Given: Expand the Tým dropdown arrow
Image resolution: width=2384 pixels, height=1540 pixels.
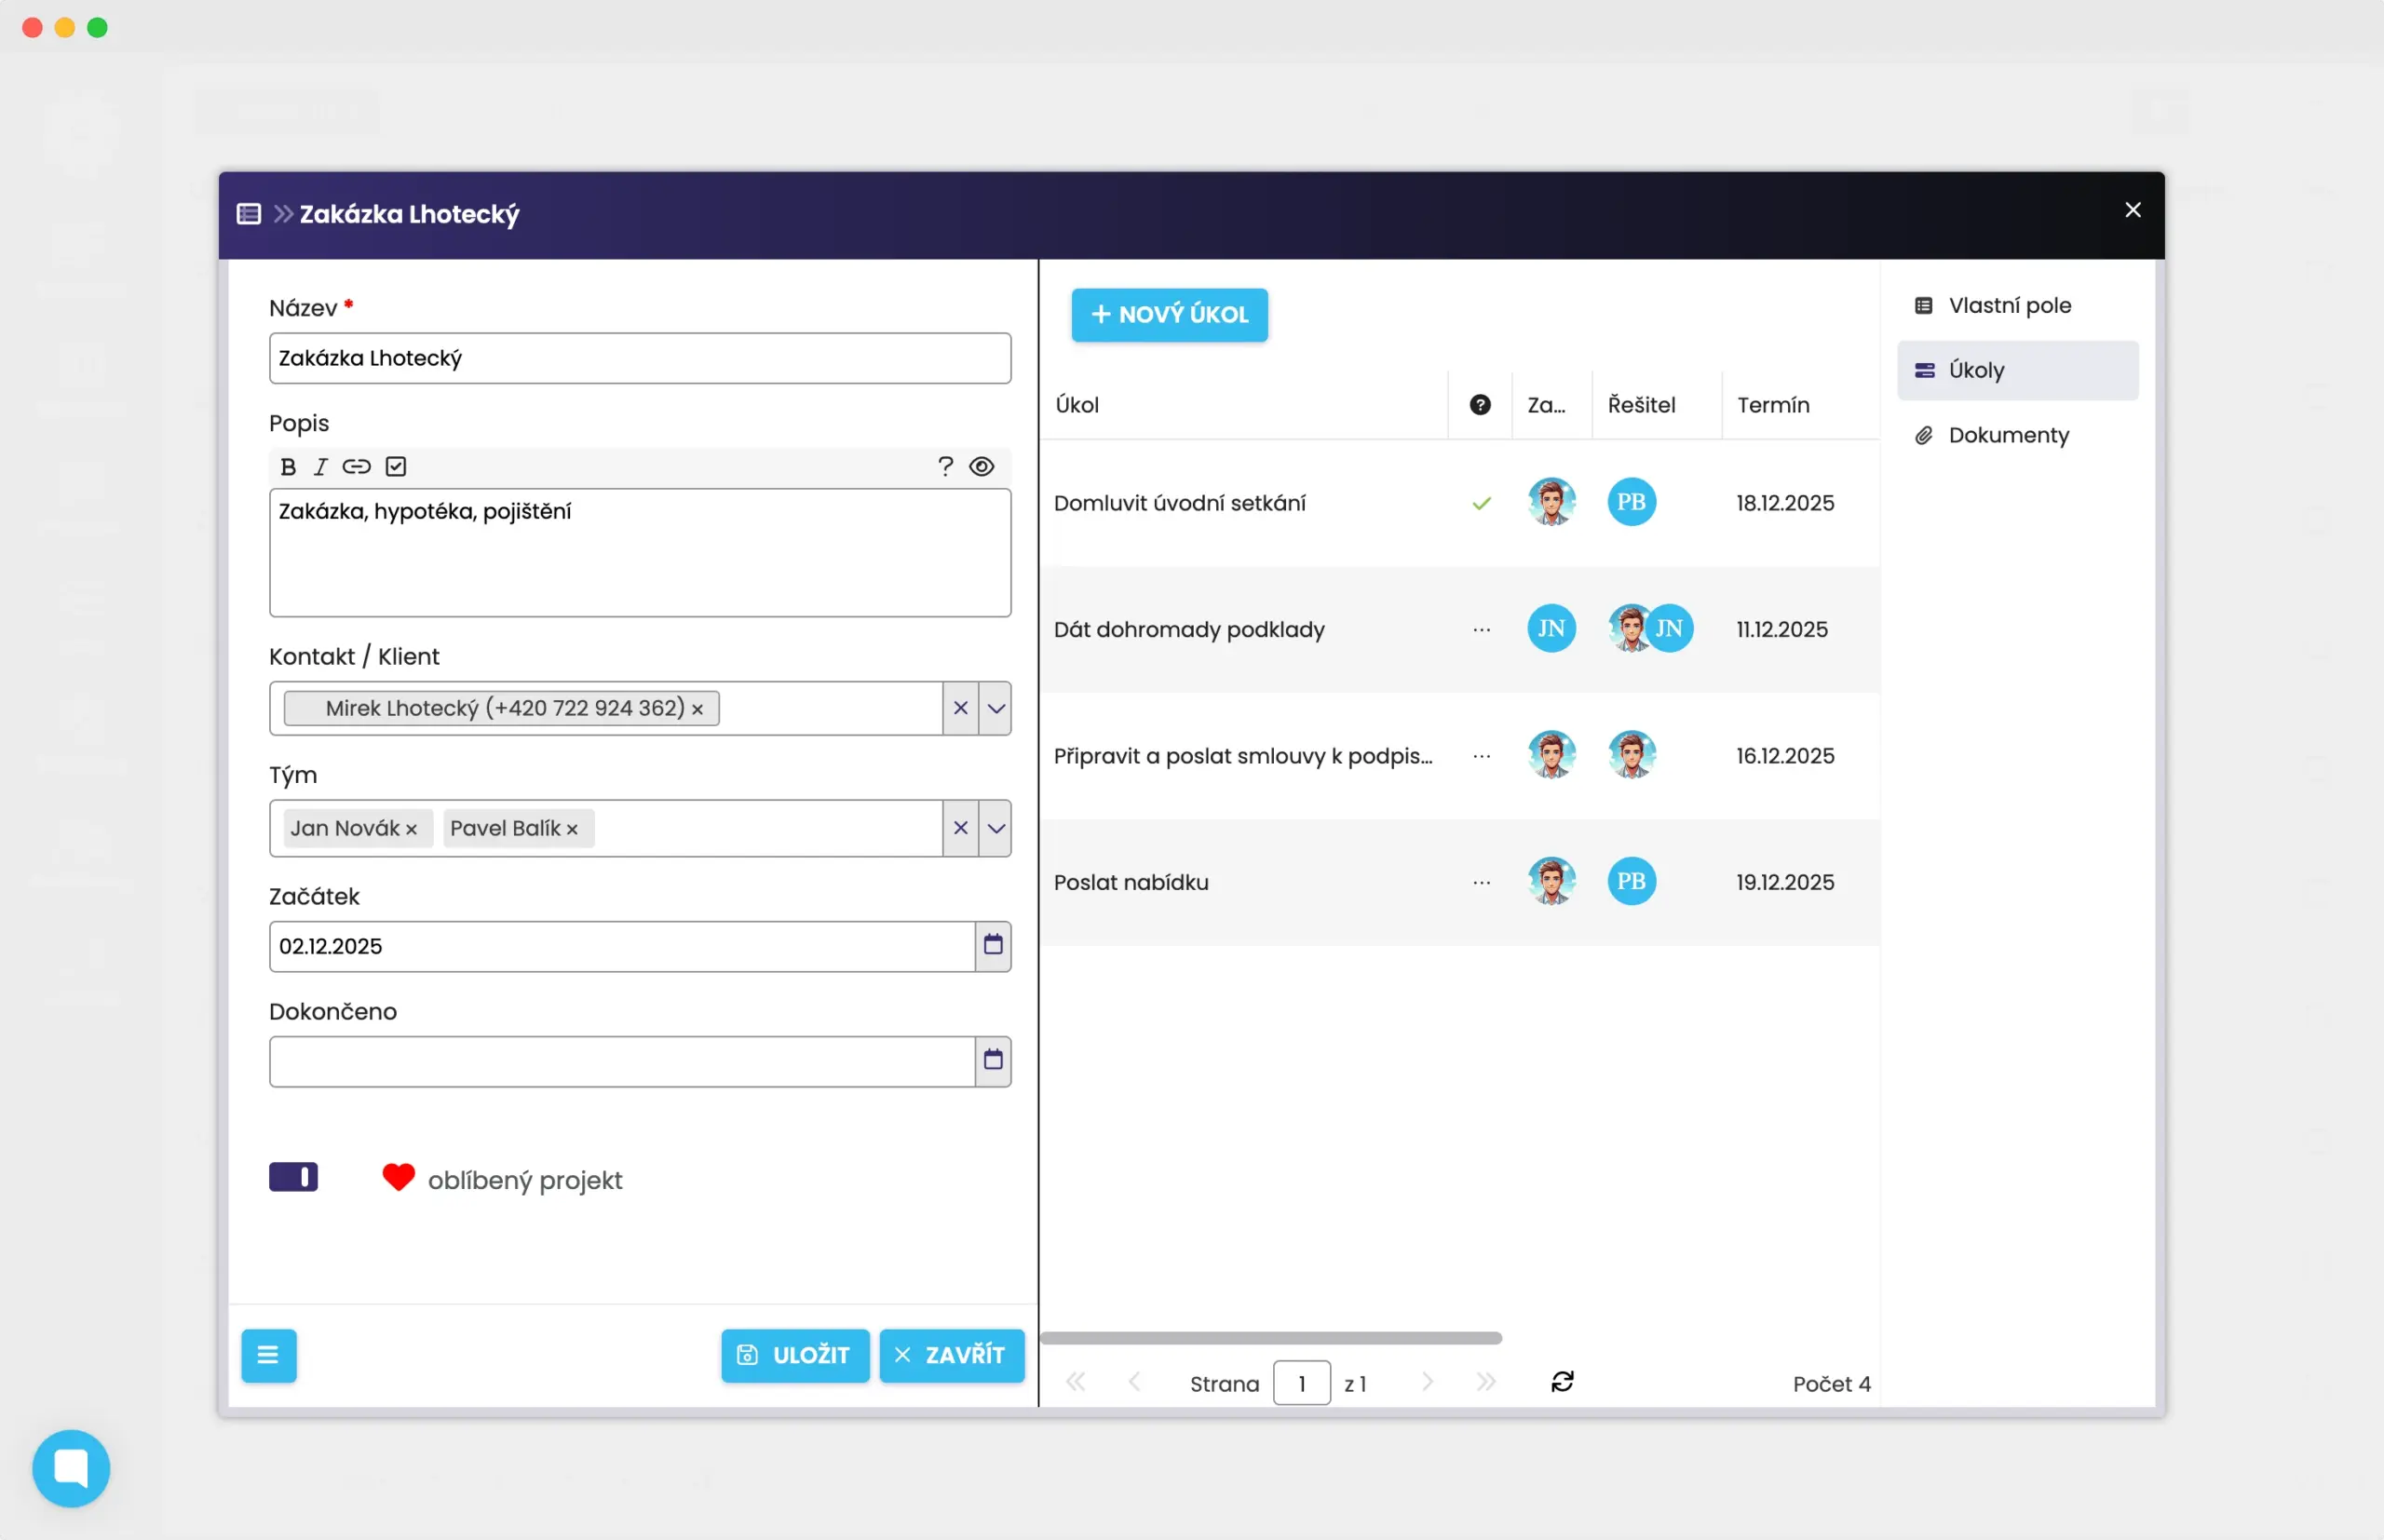Looking at the screenshot, I should (x=995, y=828).
